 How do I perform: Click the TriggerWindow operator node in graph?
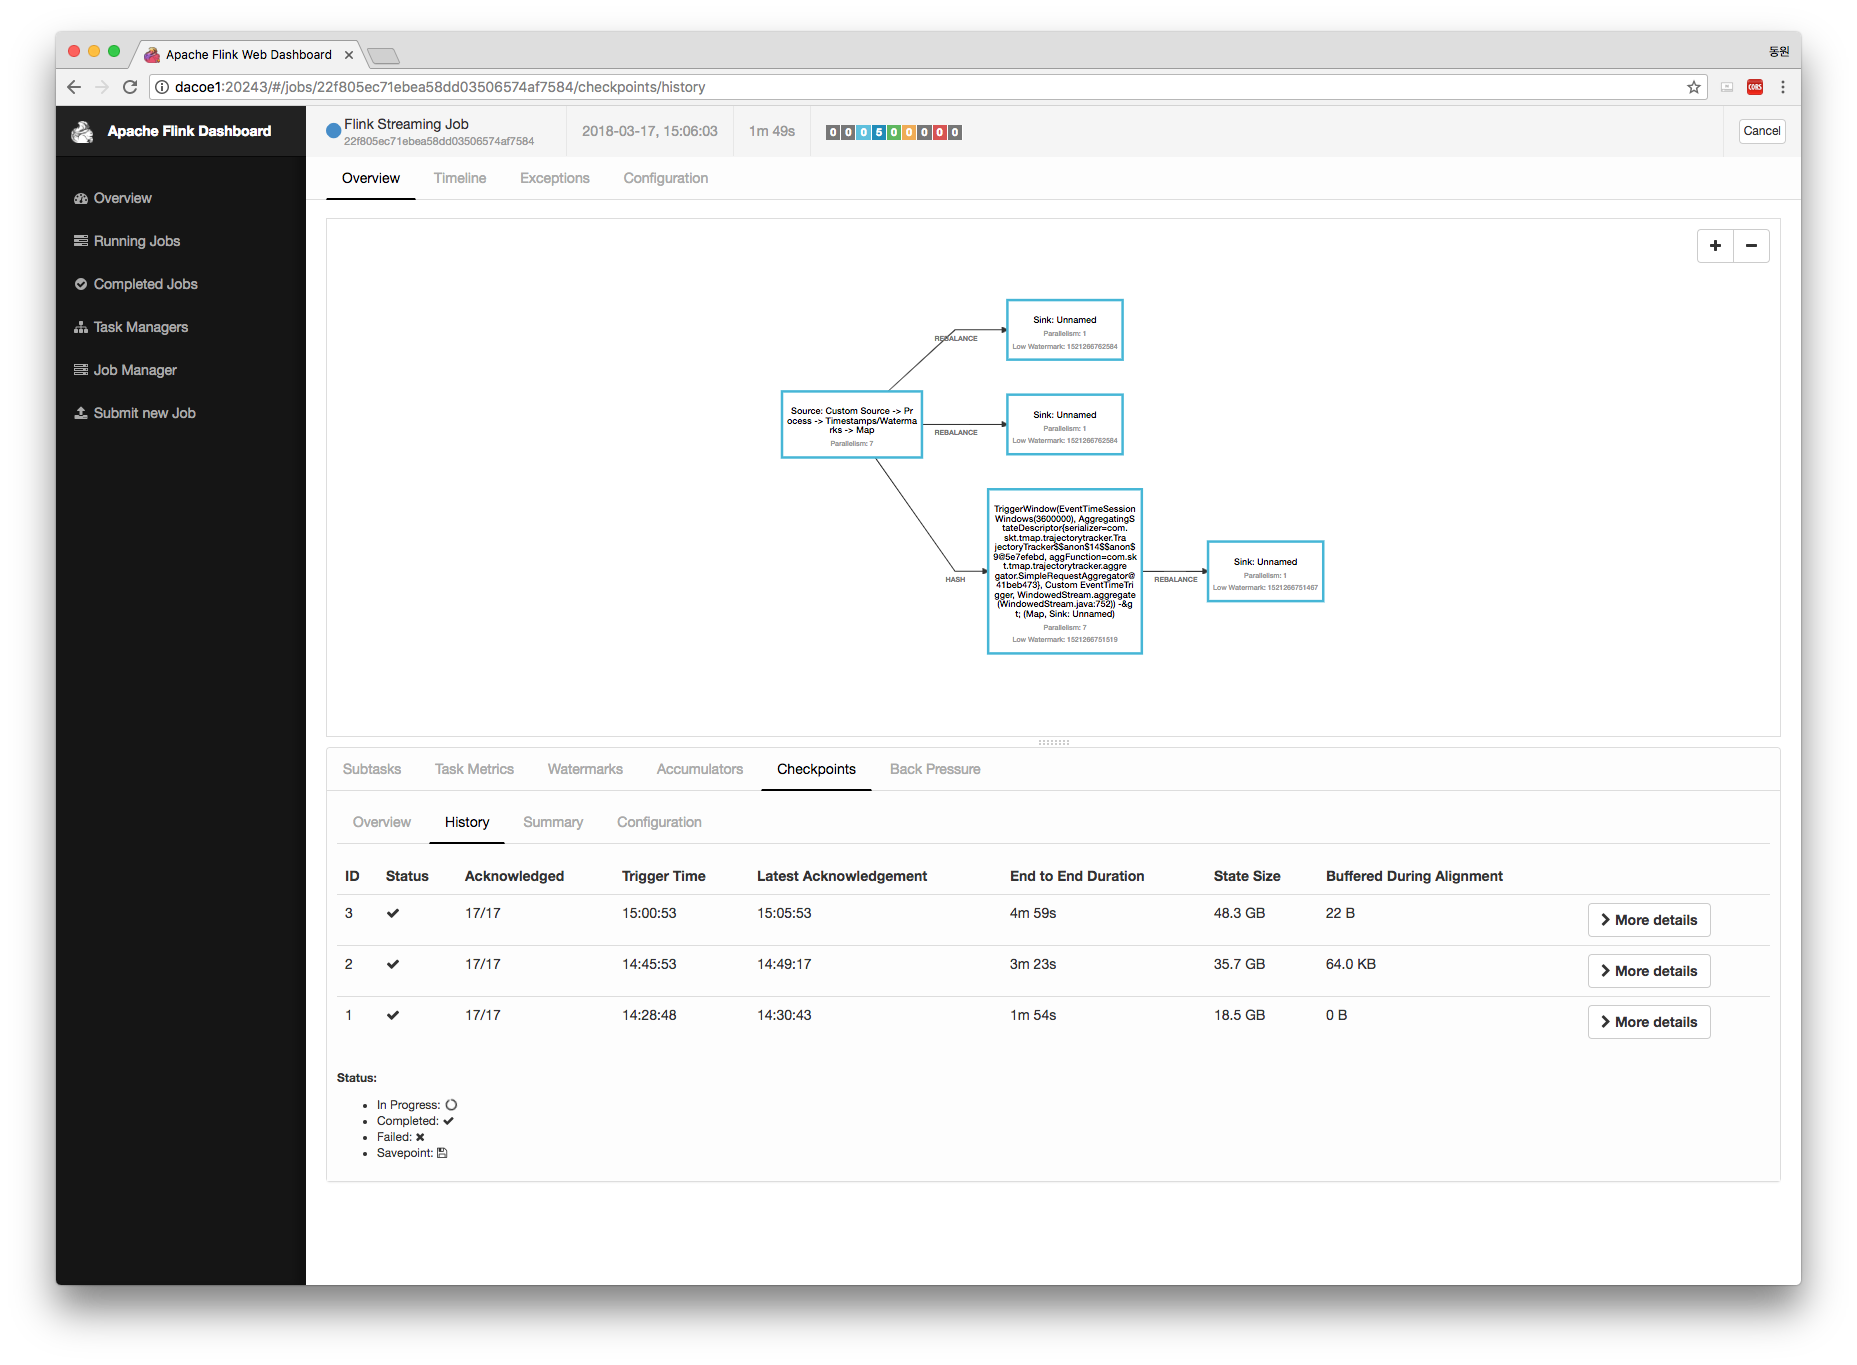click(1064, 571)
